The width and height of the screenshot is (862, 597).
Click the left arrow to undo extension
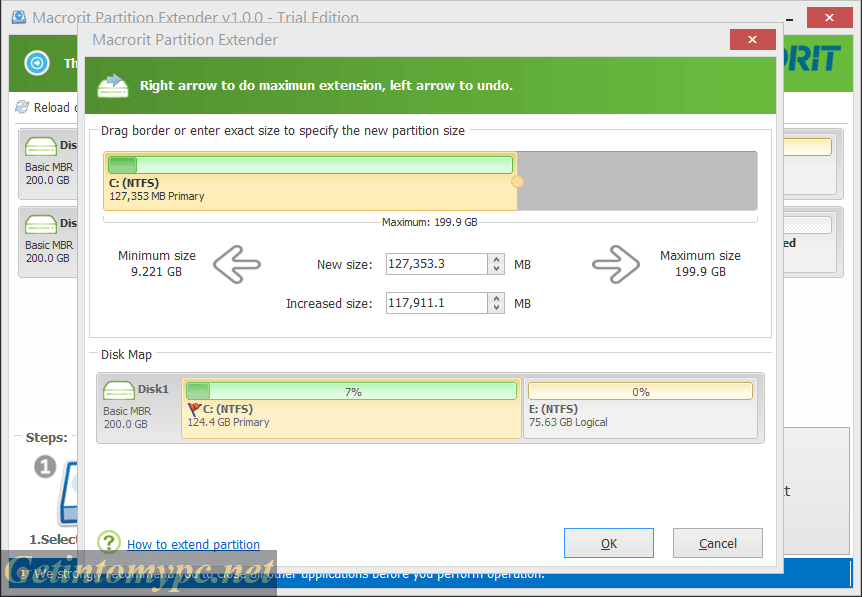[236, 264]
